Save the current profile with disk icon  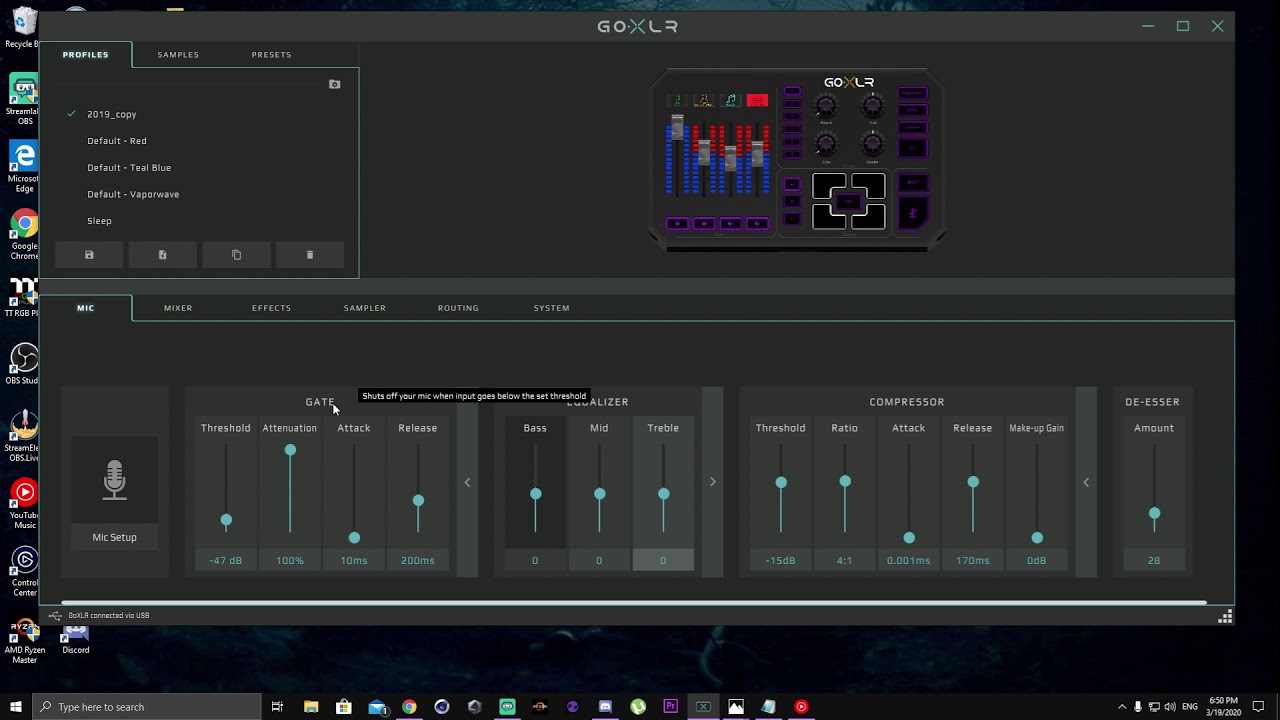89,255
